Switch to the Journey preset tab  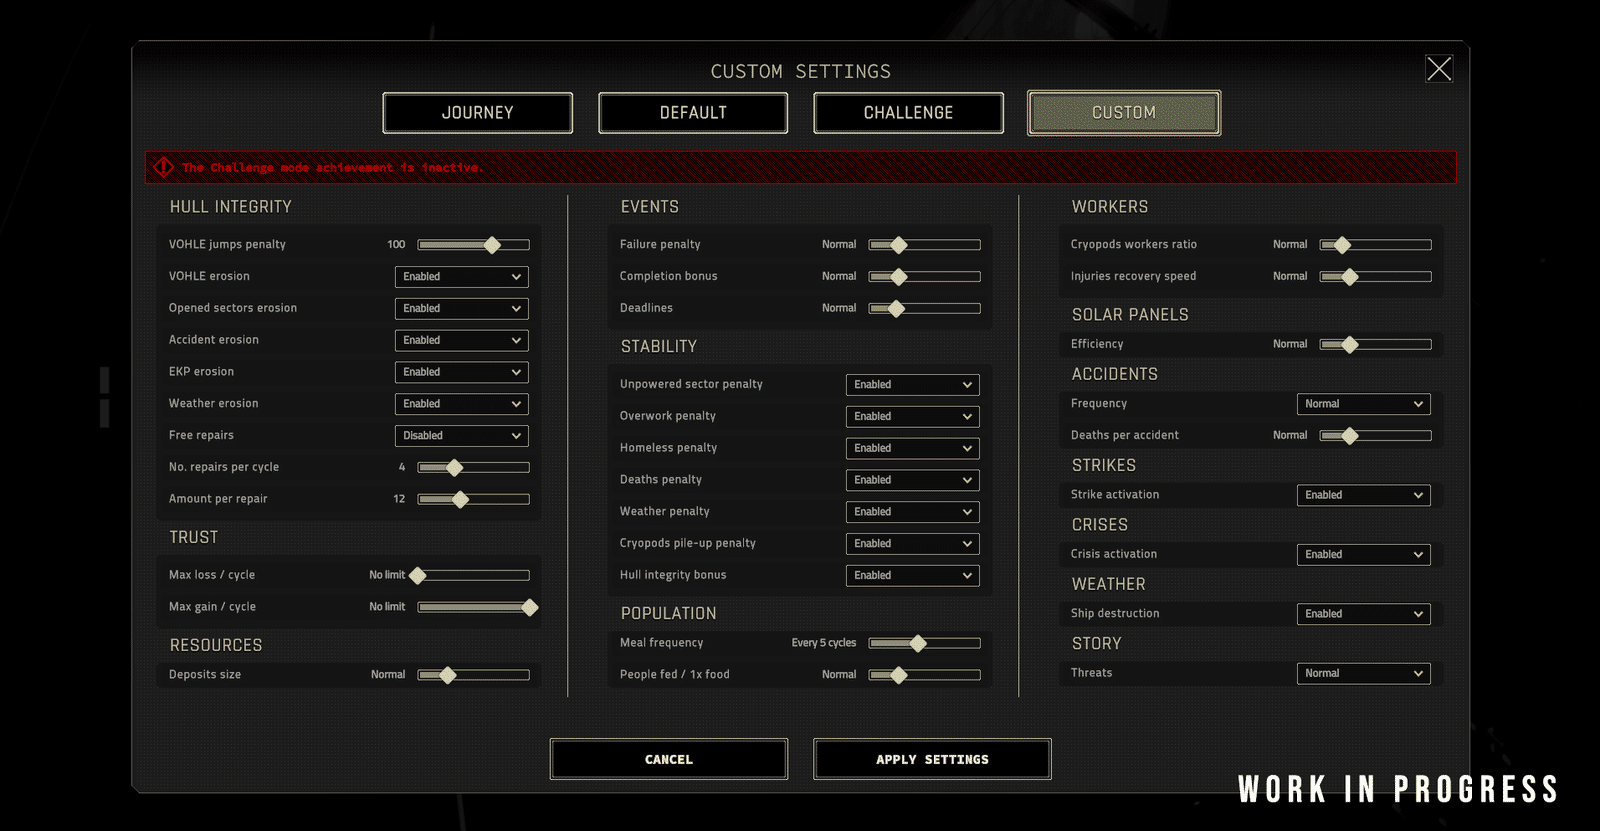click(478, 113)
